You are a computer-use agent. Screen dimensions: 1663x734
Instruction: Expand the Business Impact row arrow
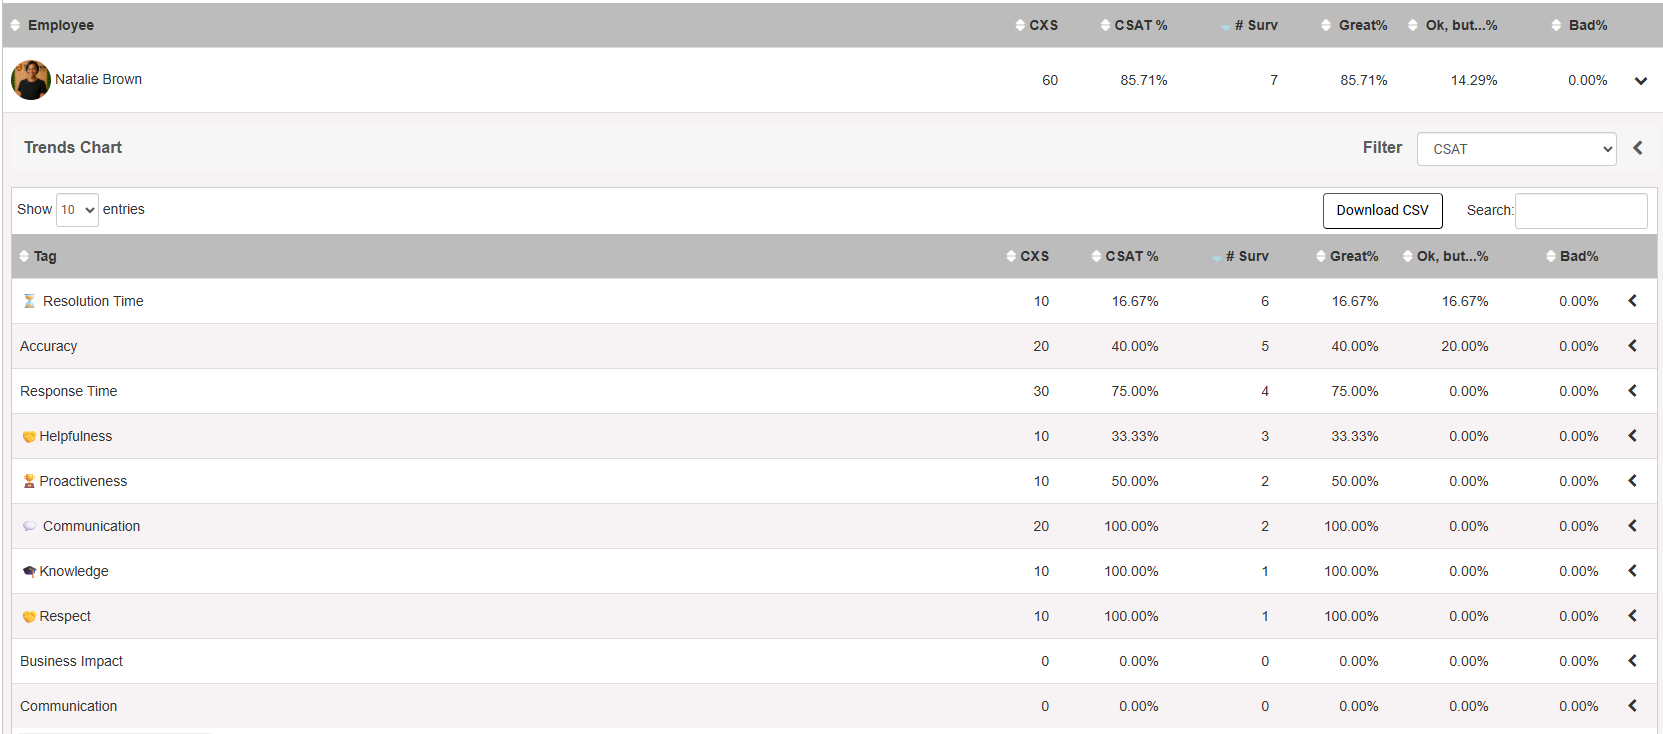1632,661
